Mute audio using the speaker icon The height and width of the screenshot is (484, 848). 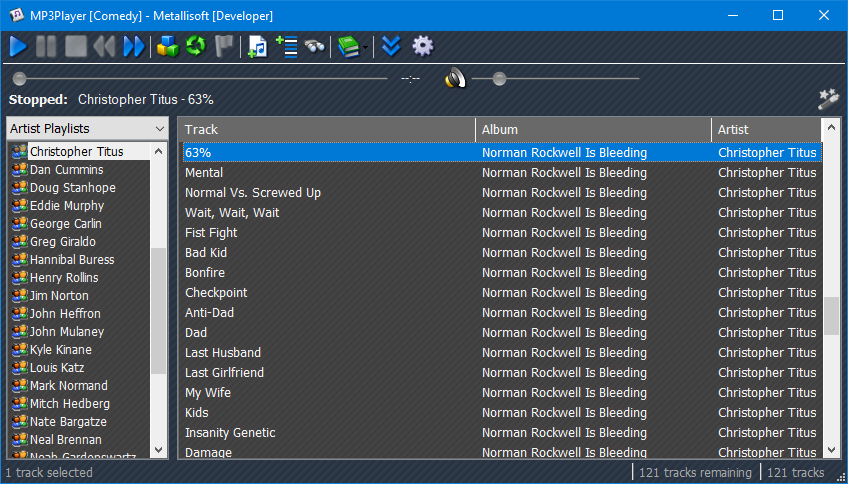click(x=455, y=78)
